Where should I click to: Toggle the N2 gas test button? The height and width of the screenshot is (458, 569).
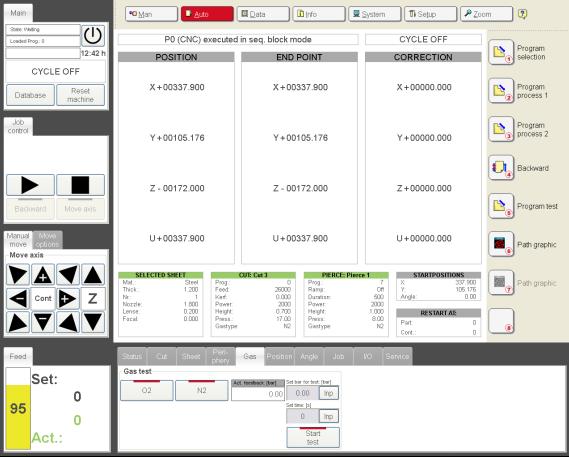tap(202, 390)
